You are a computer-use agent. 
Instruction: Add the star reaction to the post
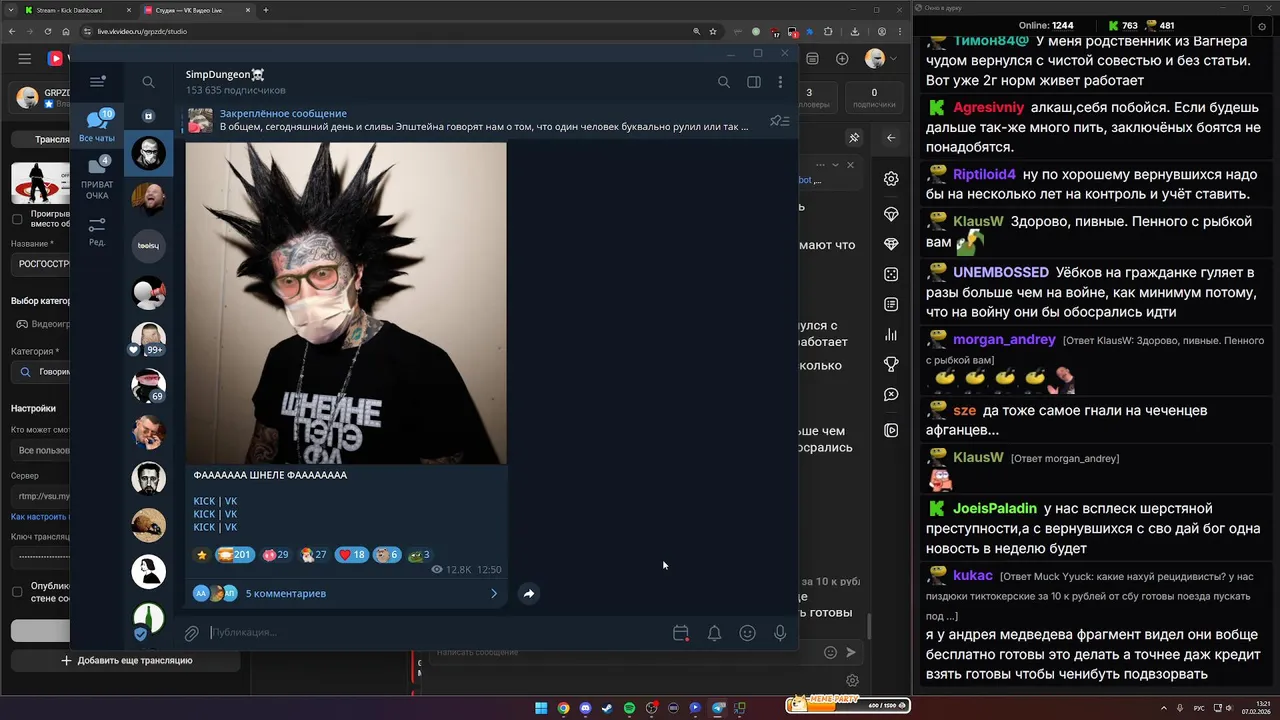tap(202, 555)
